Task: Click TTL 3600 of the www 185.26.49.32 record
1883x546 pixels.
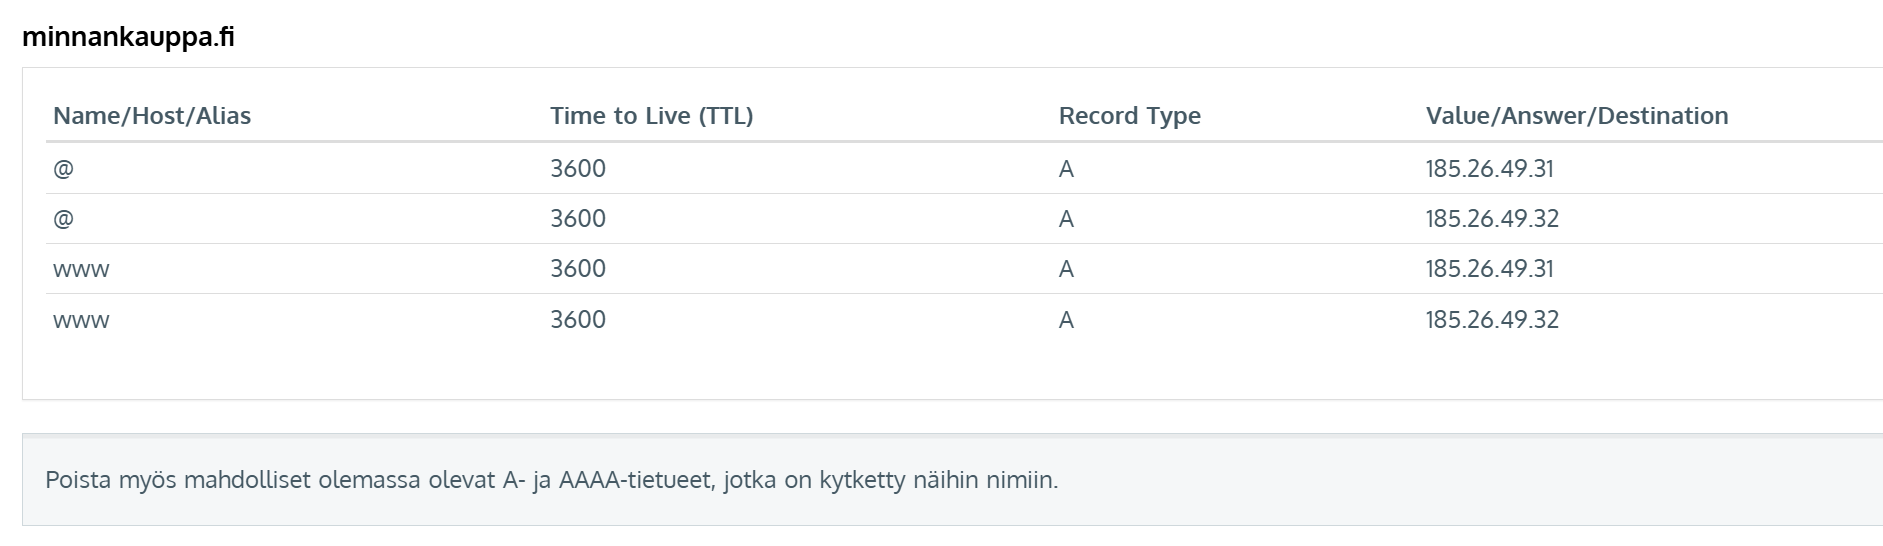Action: (x=578, y=320)
